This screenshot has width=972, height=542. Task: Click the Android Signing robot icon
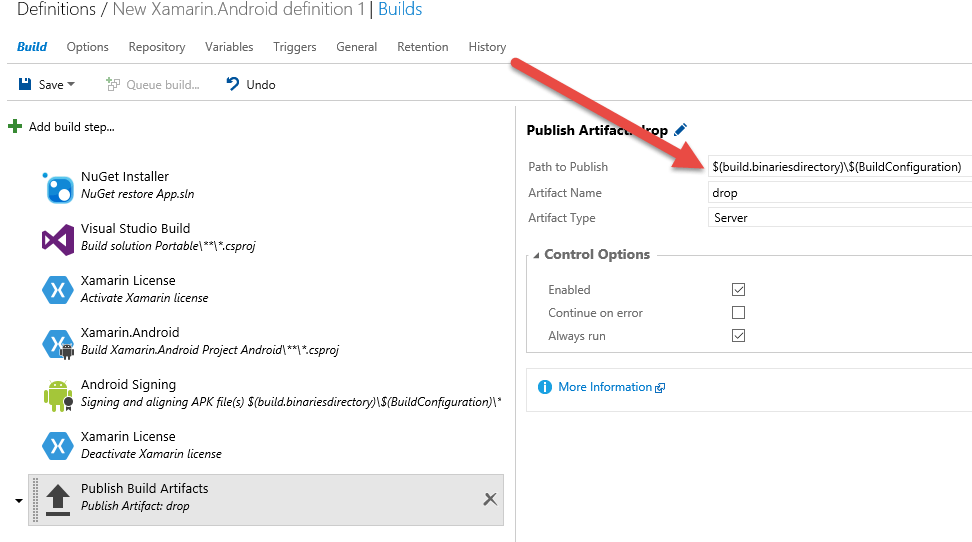[58, 396]
